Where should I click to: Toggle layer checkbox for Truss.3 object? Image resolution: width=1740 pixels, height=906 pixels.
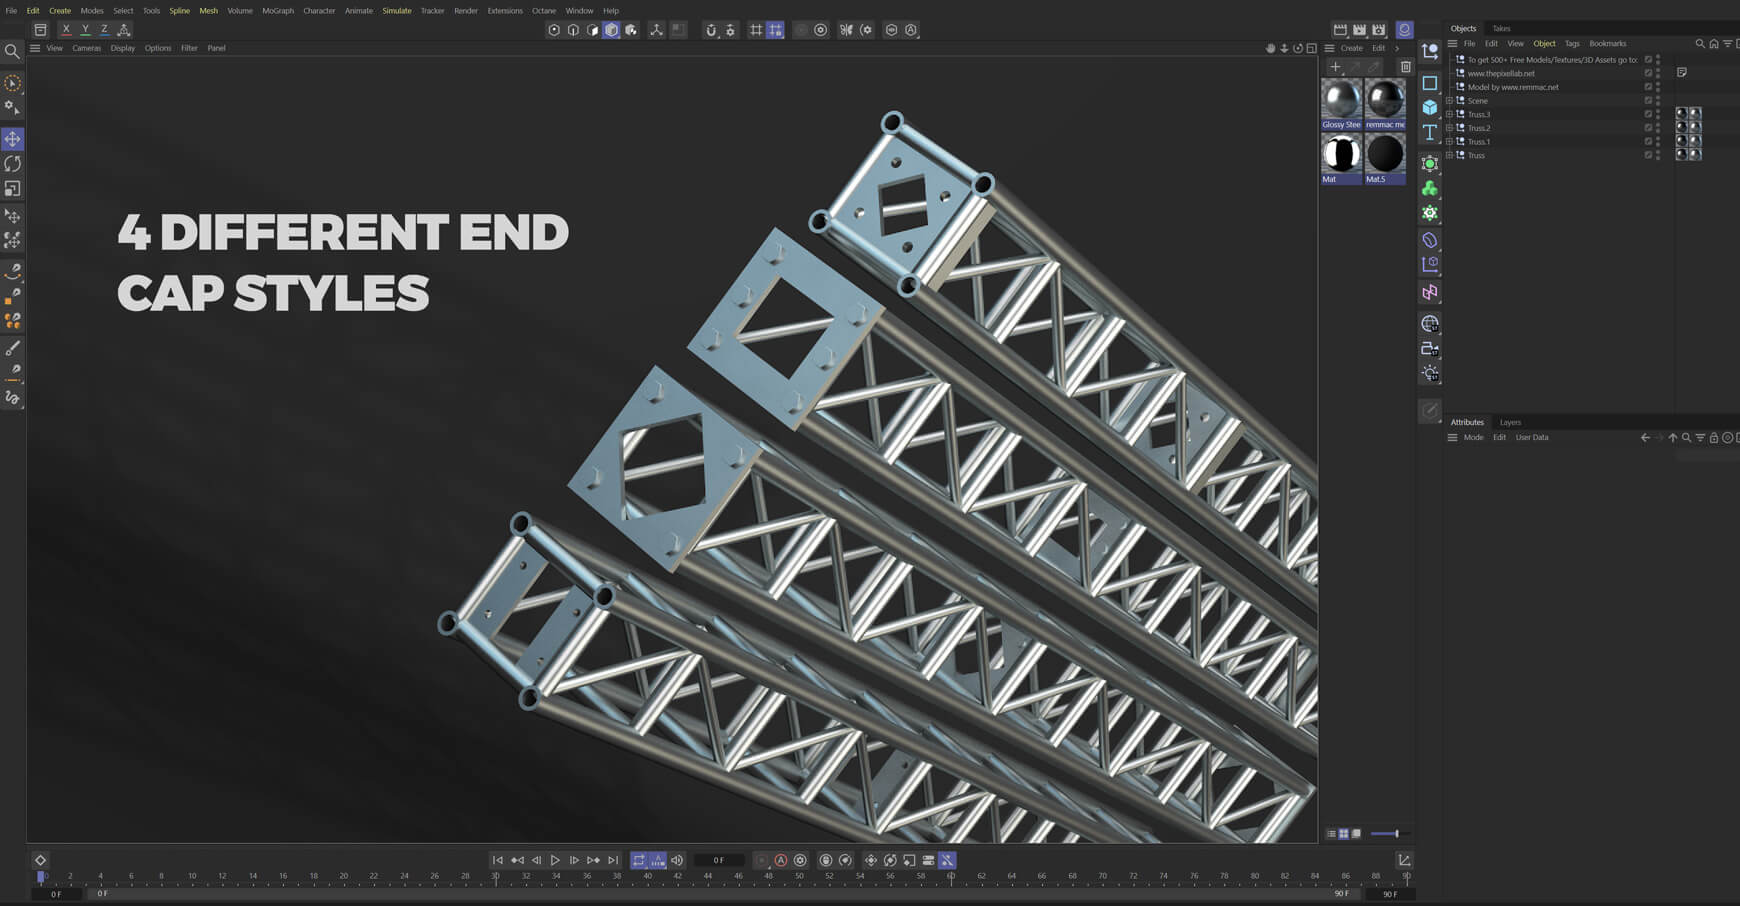[1648, 114]
